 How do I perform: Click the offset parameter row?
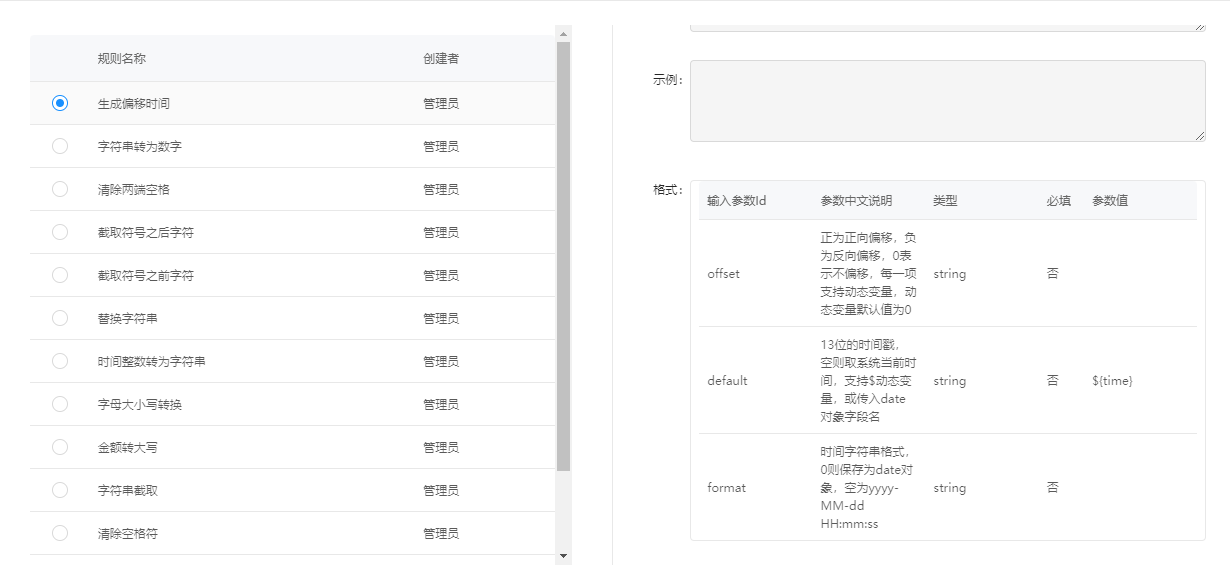pos(723,273)
